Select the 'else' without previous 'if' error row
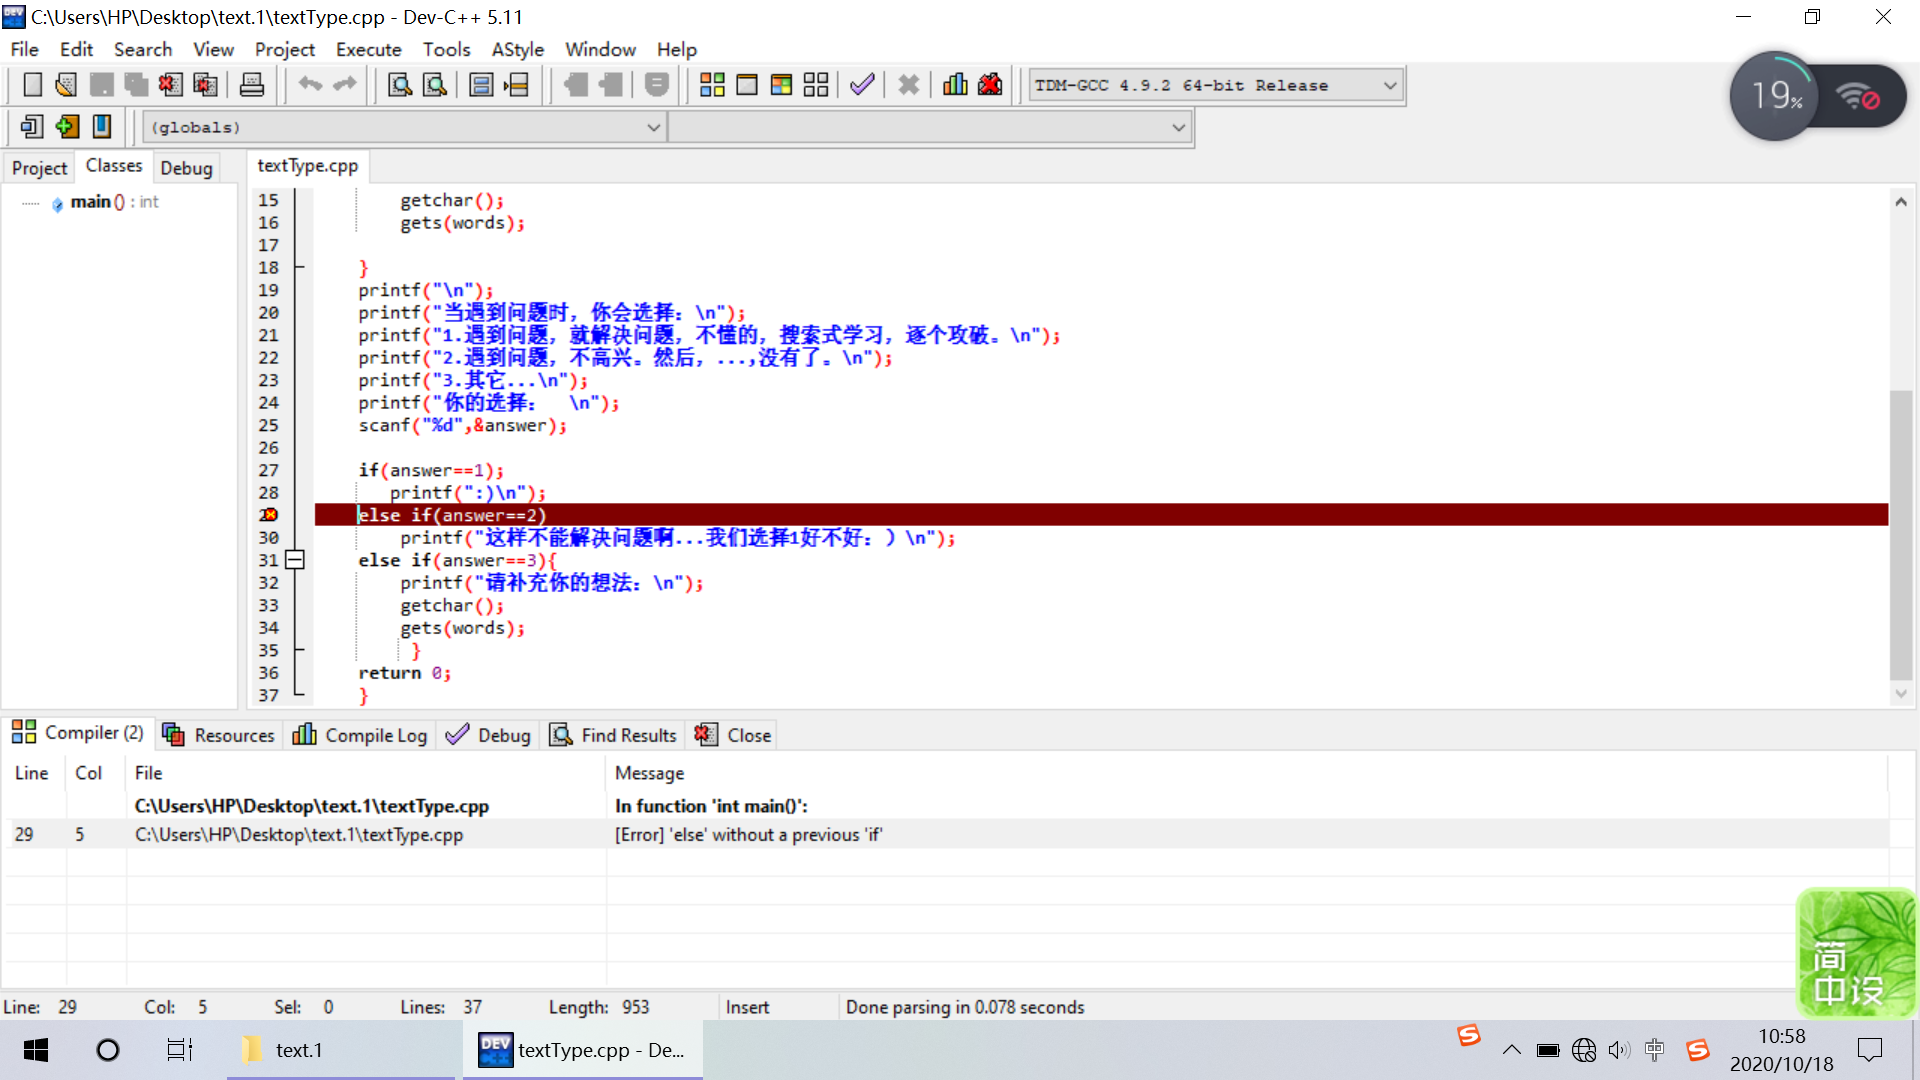 (748, 835)
